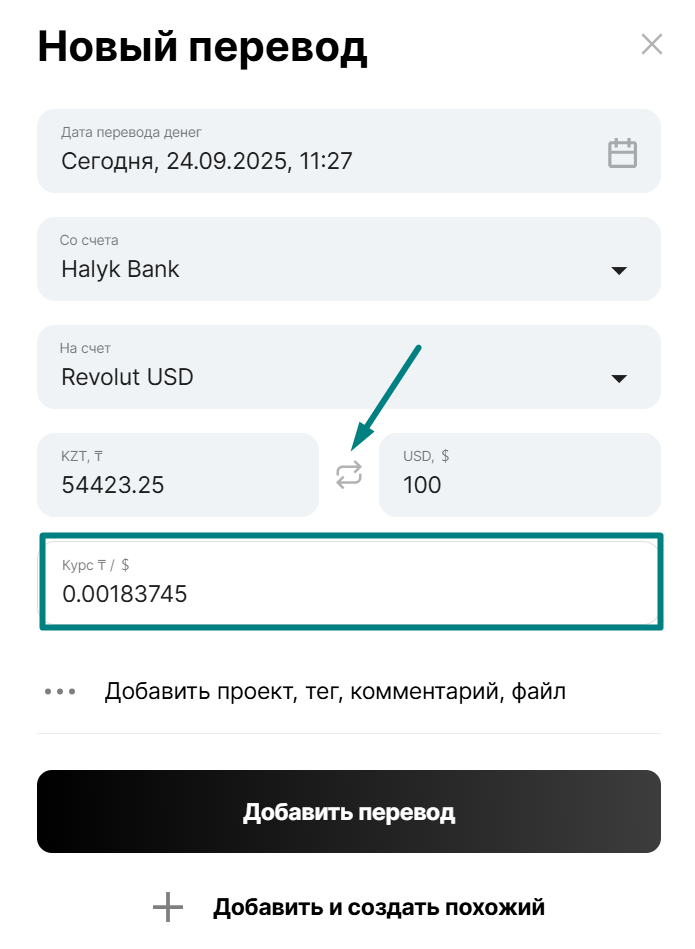Open the calendar date picker icon
This screenshot has width=695, height=949.
click(622, 153)
